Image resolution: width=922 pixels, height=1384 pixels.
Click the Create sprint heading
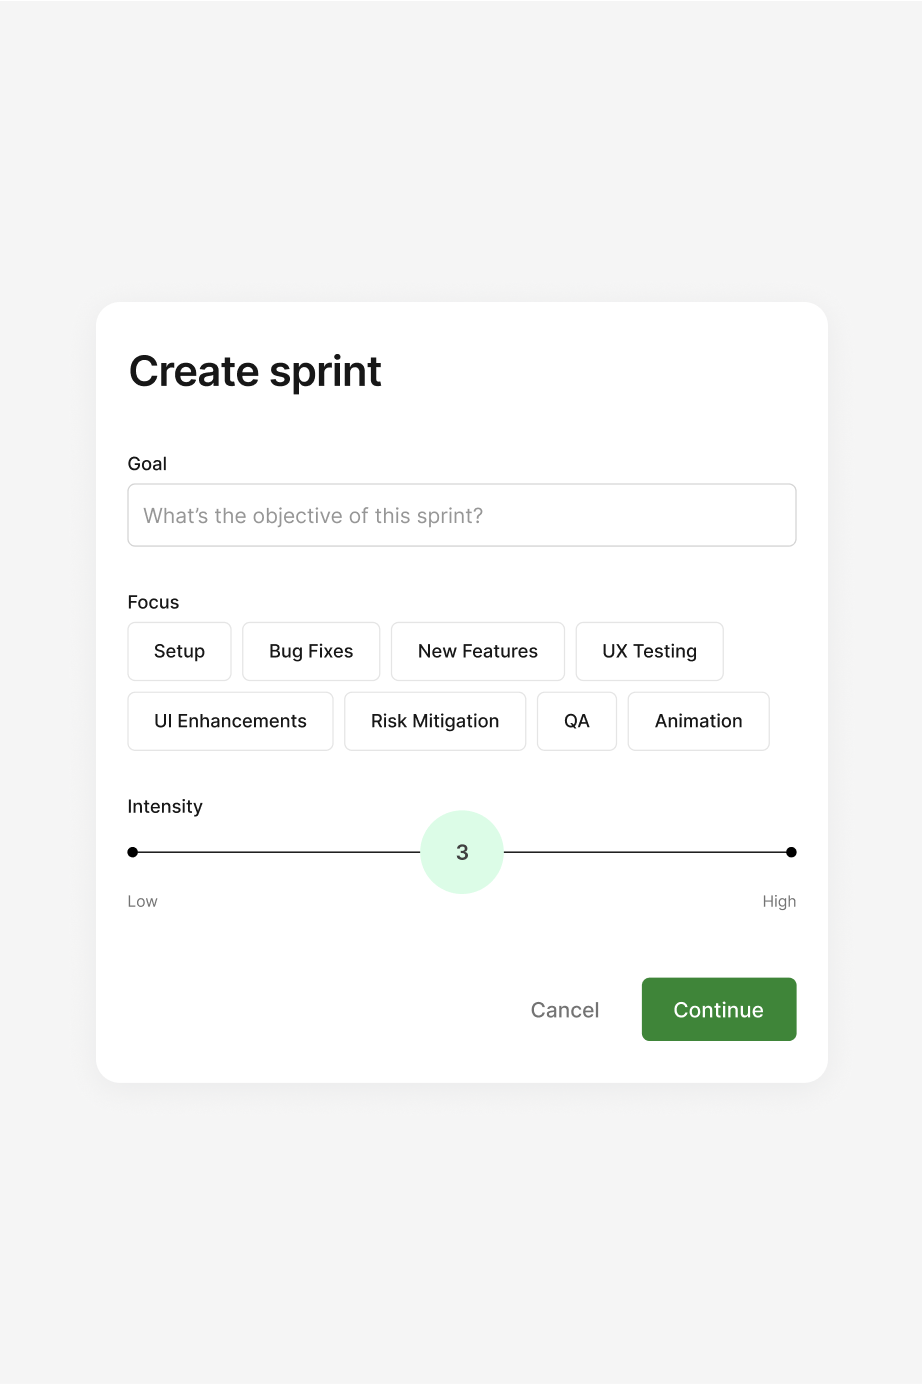(255, 372)
